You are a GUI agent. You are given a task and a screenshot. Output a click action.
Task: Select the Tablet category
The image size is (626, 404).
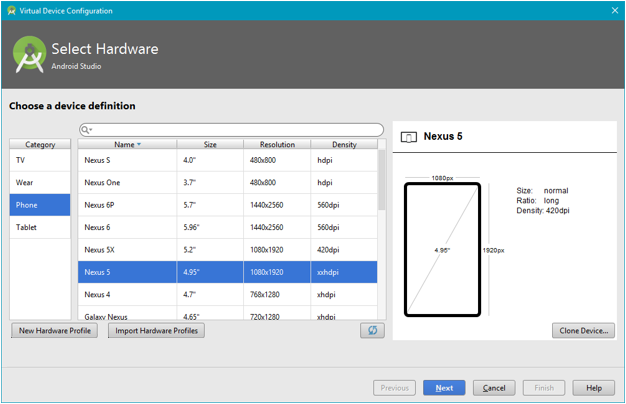point(40,228)
